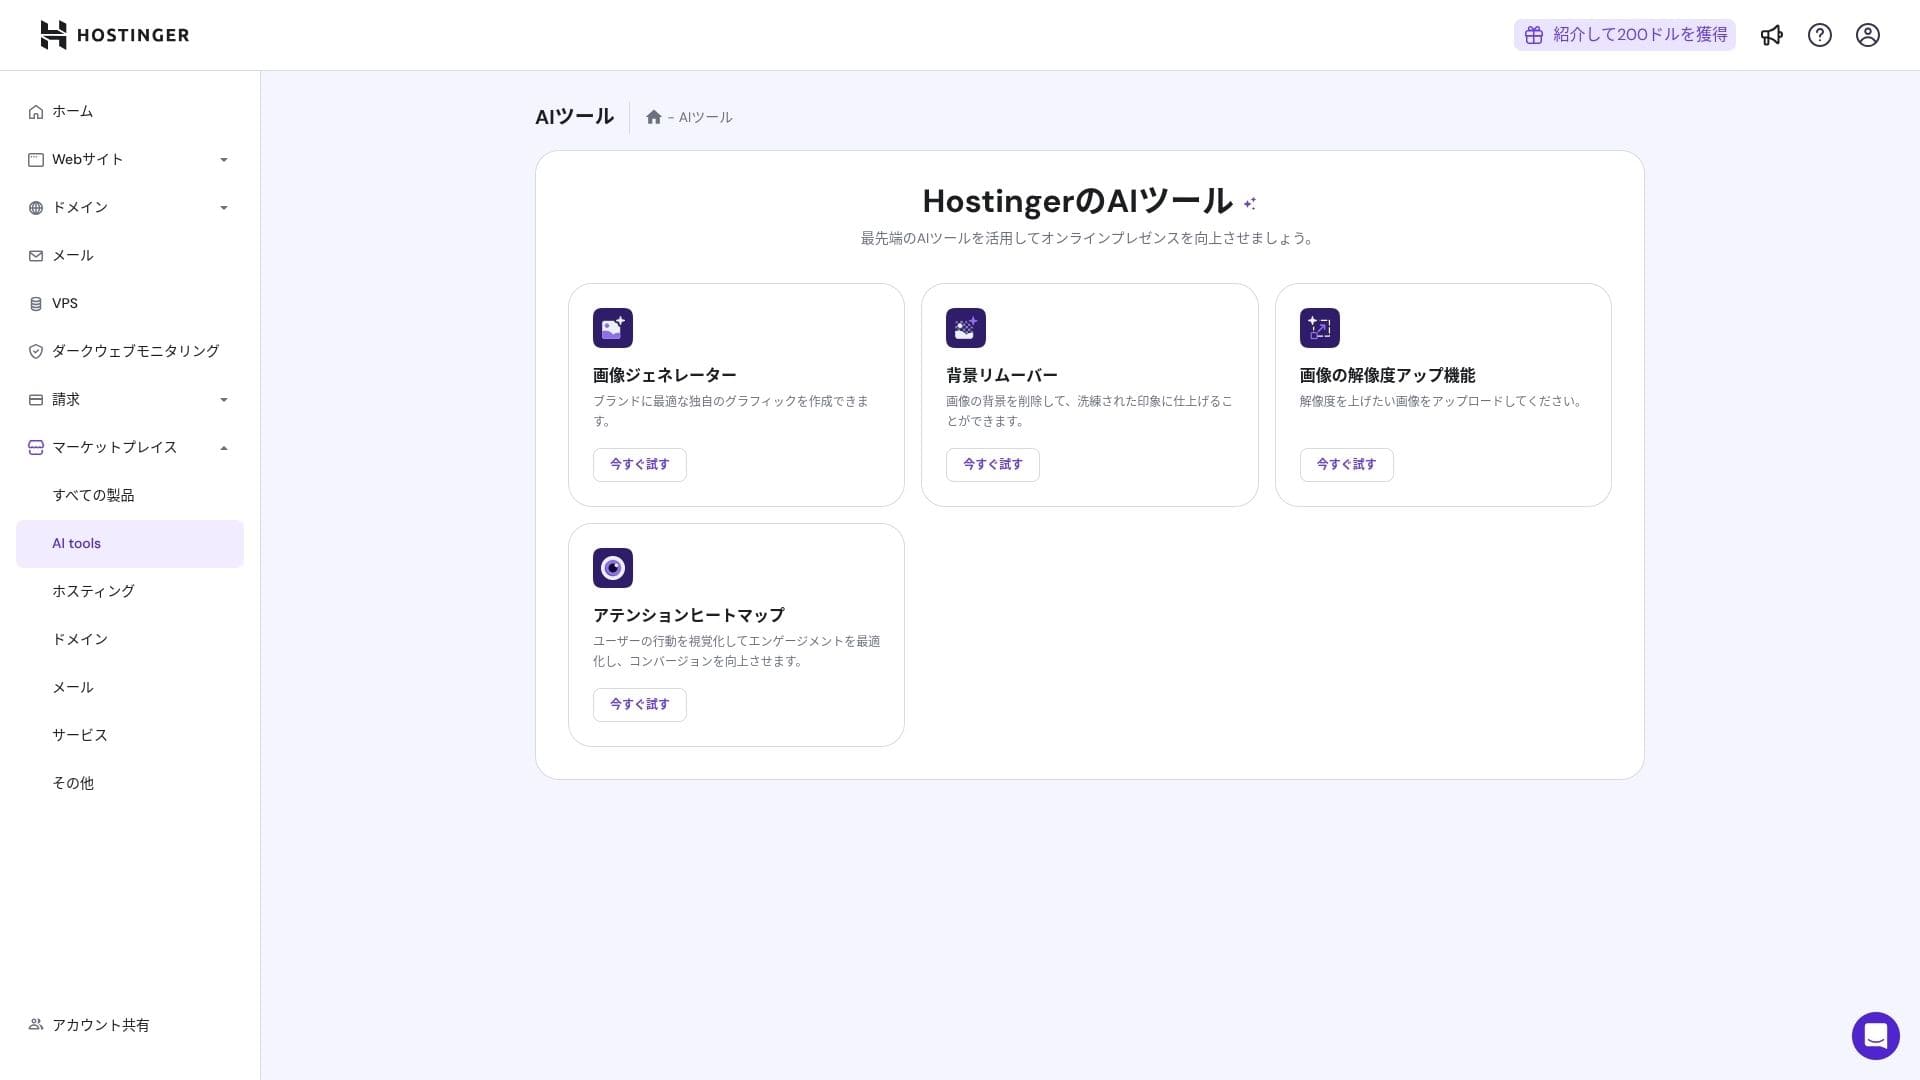Open ダークウェブモニタリング menu item

tap(130, 352)
